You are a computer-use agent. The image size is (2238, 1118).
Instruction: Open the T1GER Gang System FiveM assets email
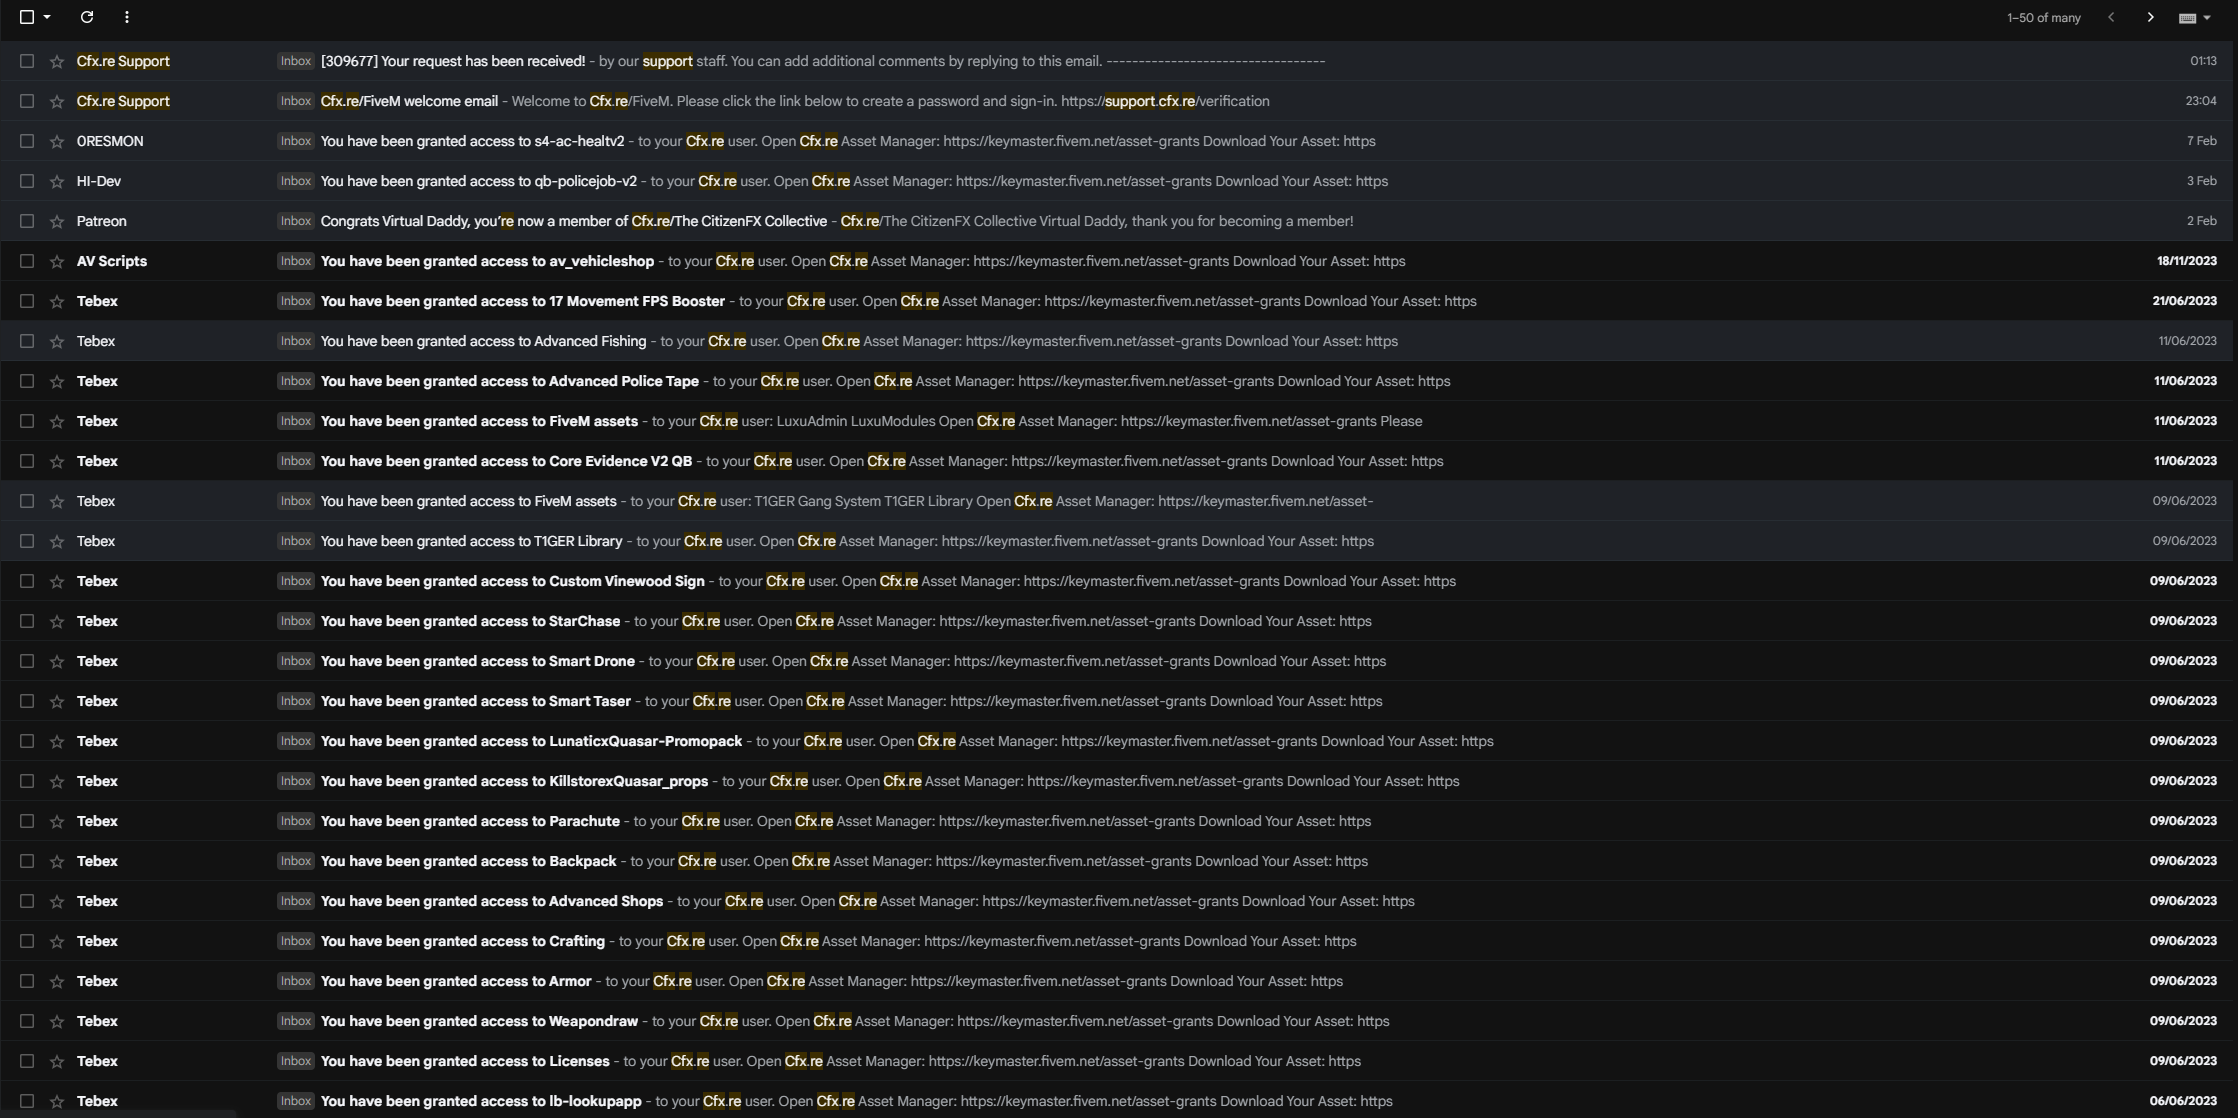click(1119, 501)
